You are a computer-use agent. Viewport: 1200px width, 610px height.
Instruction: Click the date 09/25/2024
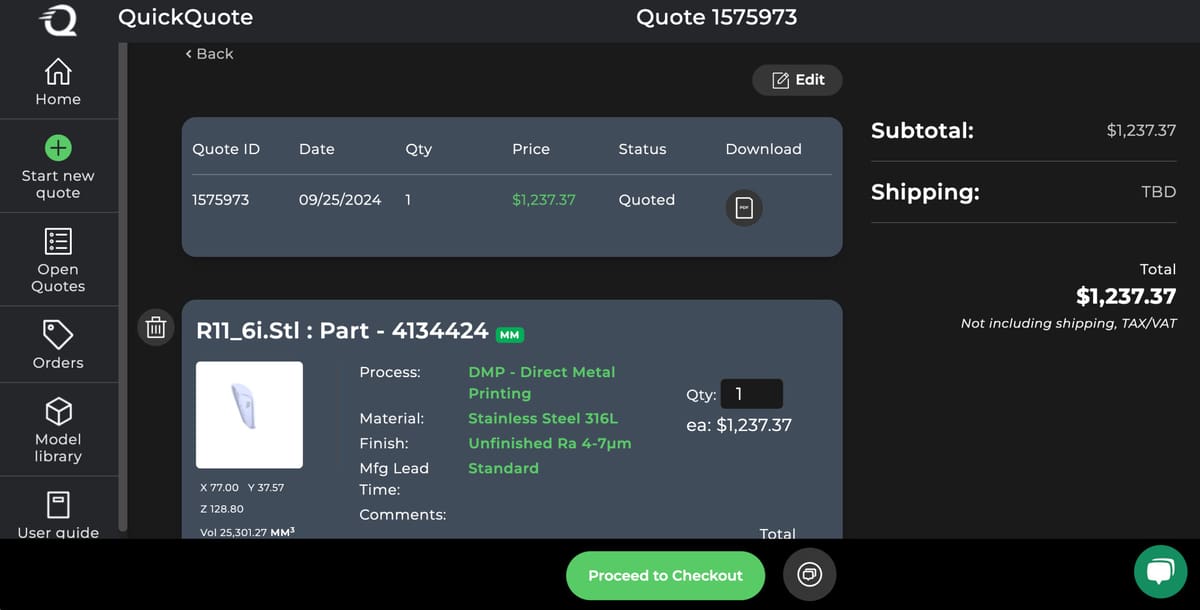tap(340, 200)
